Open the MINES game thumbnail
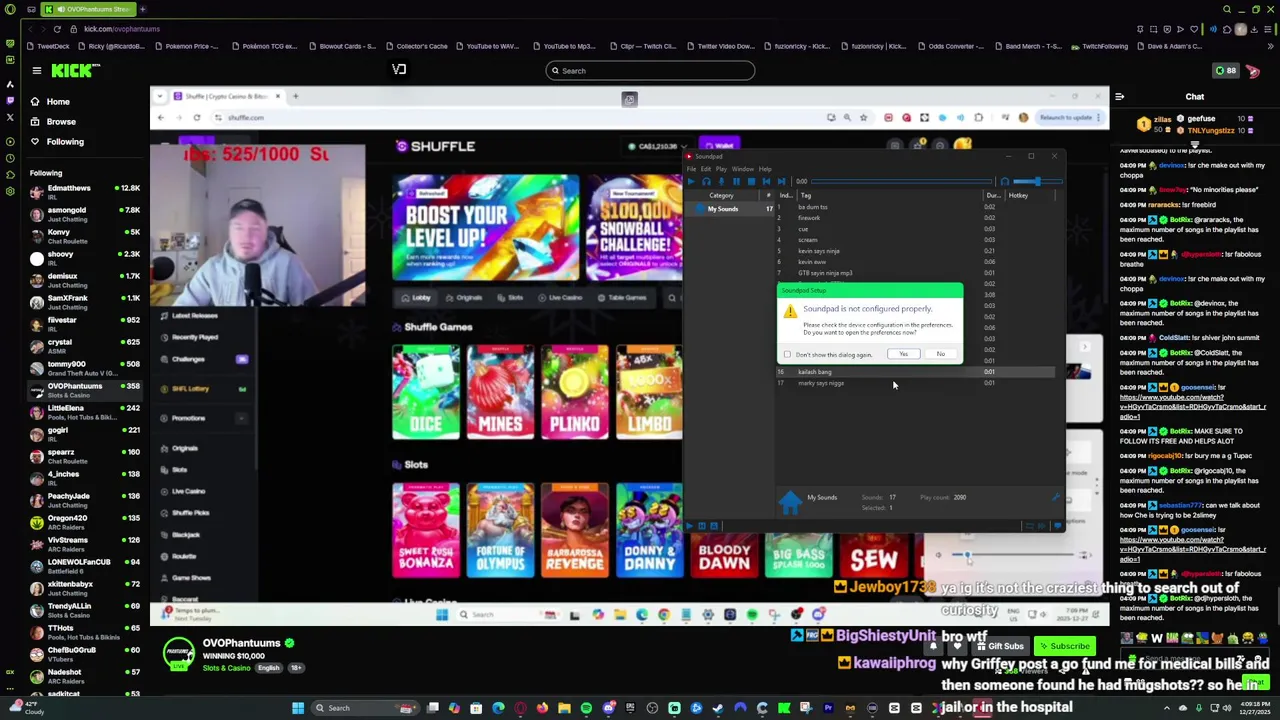 [x=500, y=392]
